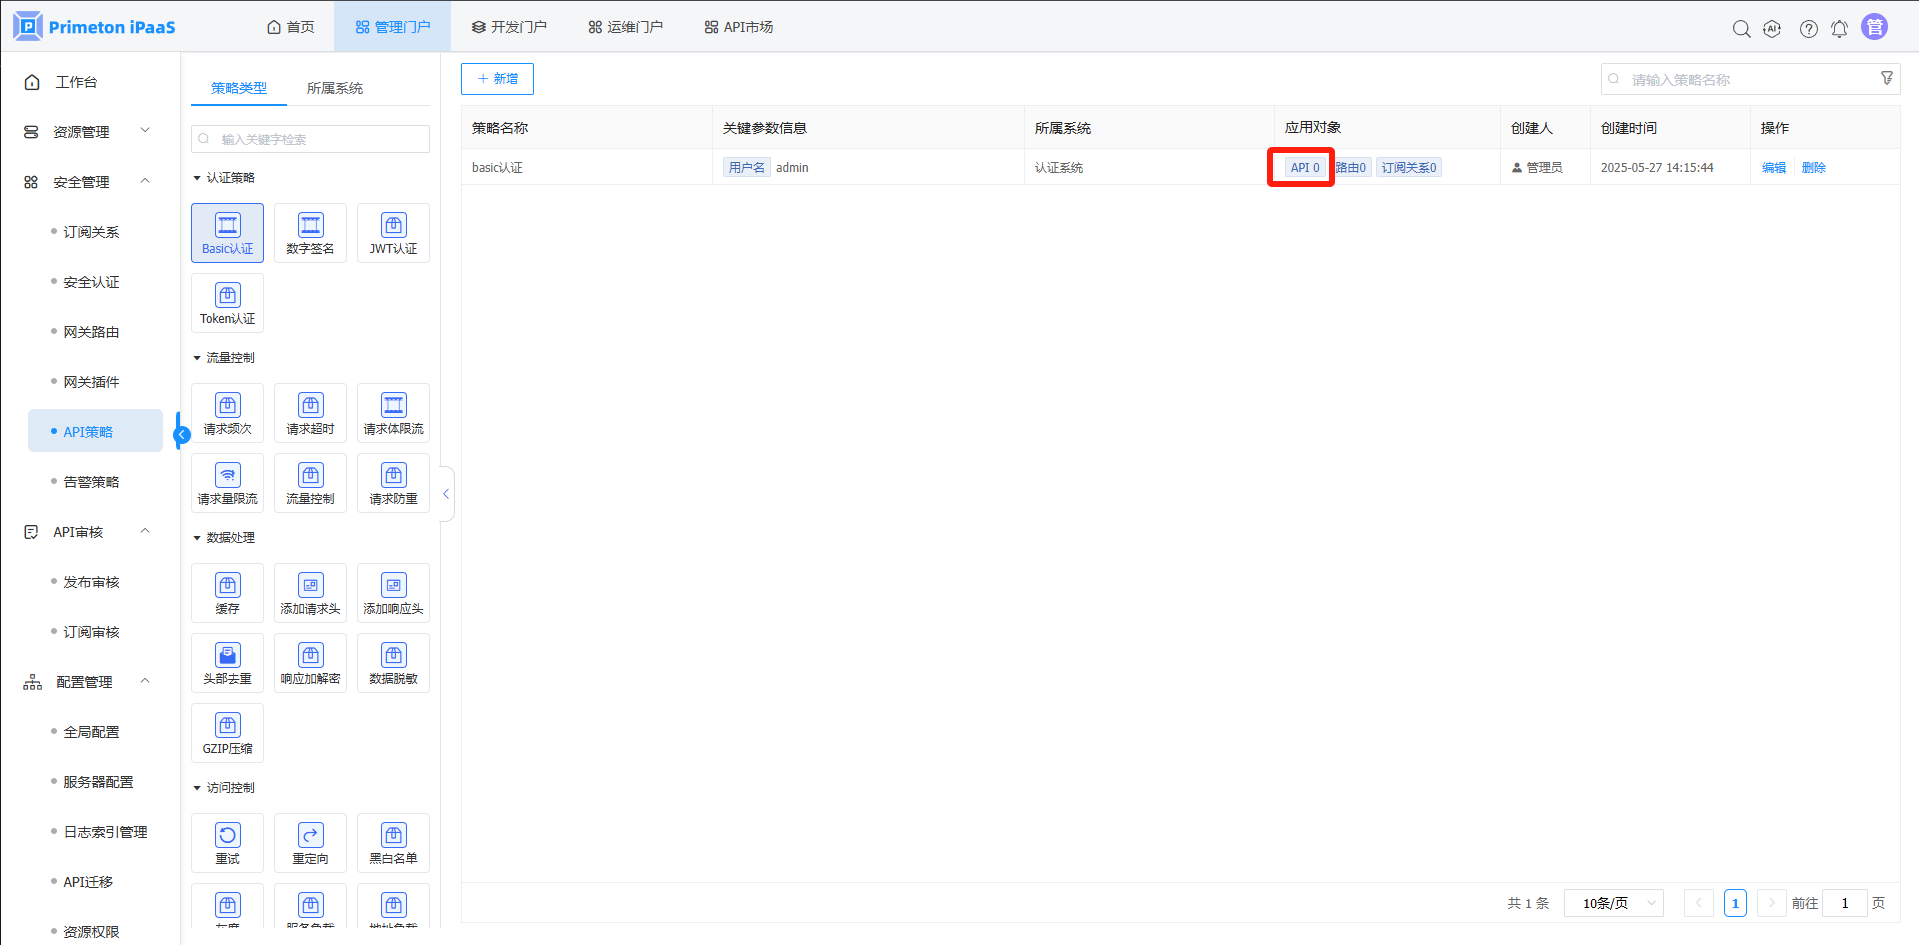Click the 编辑 link for basic认证
This screenshot has width=1919, height=945.
tap(1773, 168)
